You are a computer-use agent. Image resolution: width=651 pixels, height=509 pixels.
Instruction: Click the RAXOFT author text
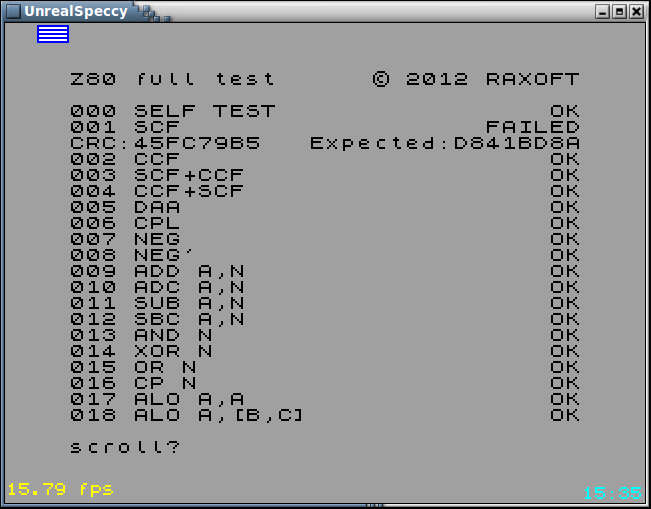[532, 79]
